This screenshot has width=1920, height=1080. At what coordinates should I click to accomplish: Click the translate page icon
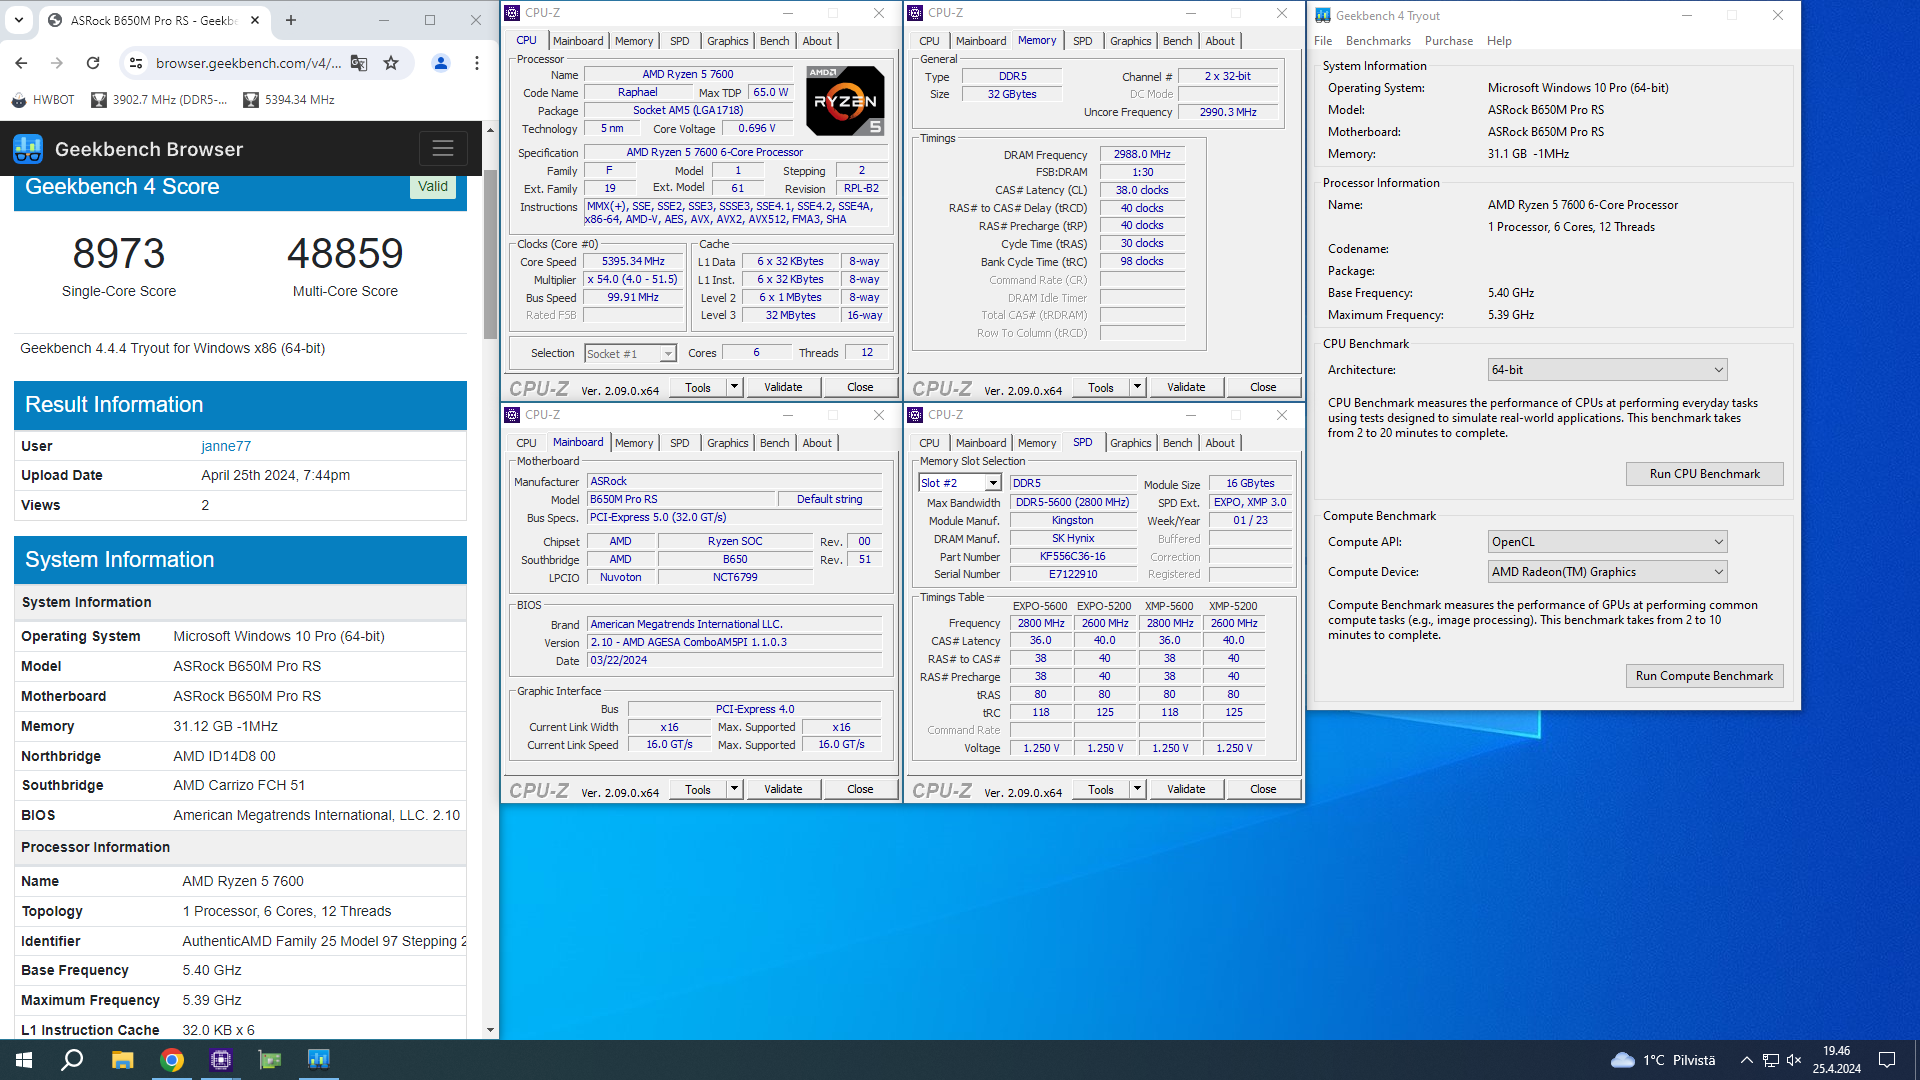click(x=359, y=63)
